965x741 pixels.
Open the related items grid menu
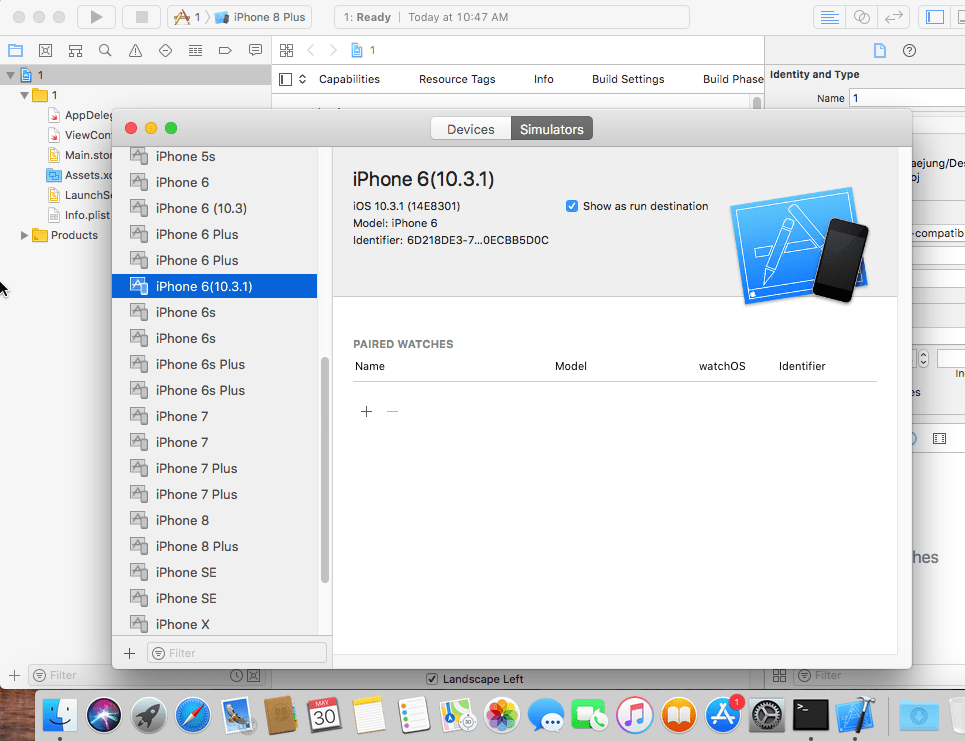pos(286,50)
